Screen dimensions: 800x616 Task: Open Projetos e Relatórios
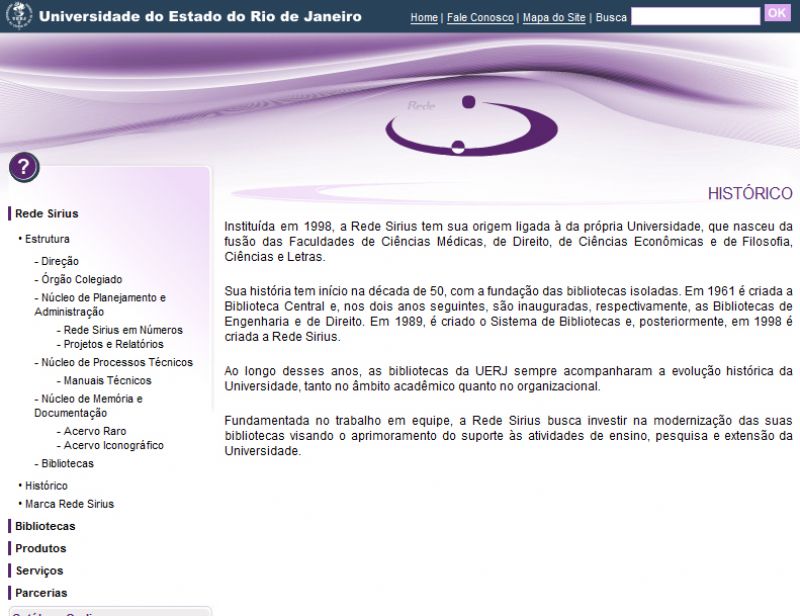click(113, 344)
